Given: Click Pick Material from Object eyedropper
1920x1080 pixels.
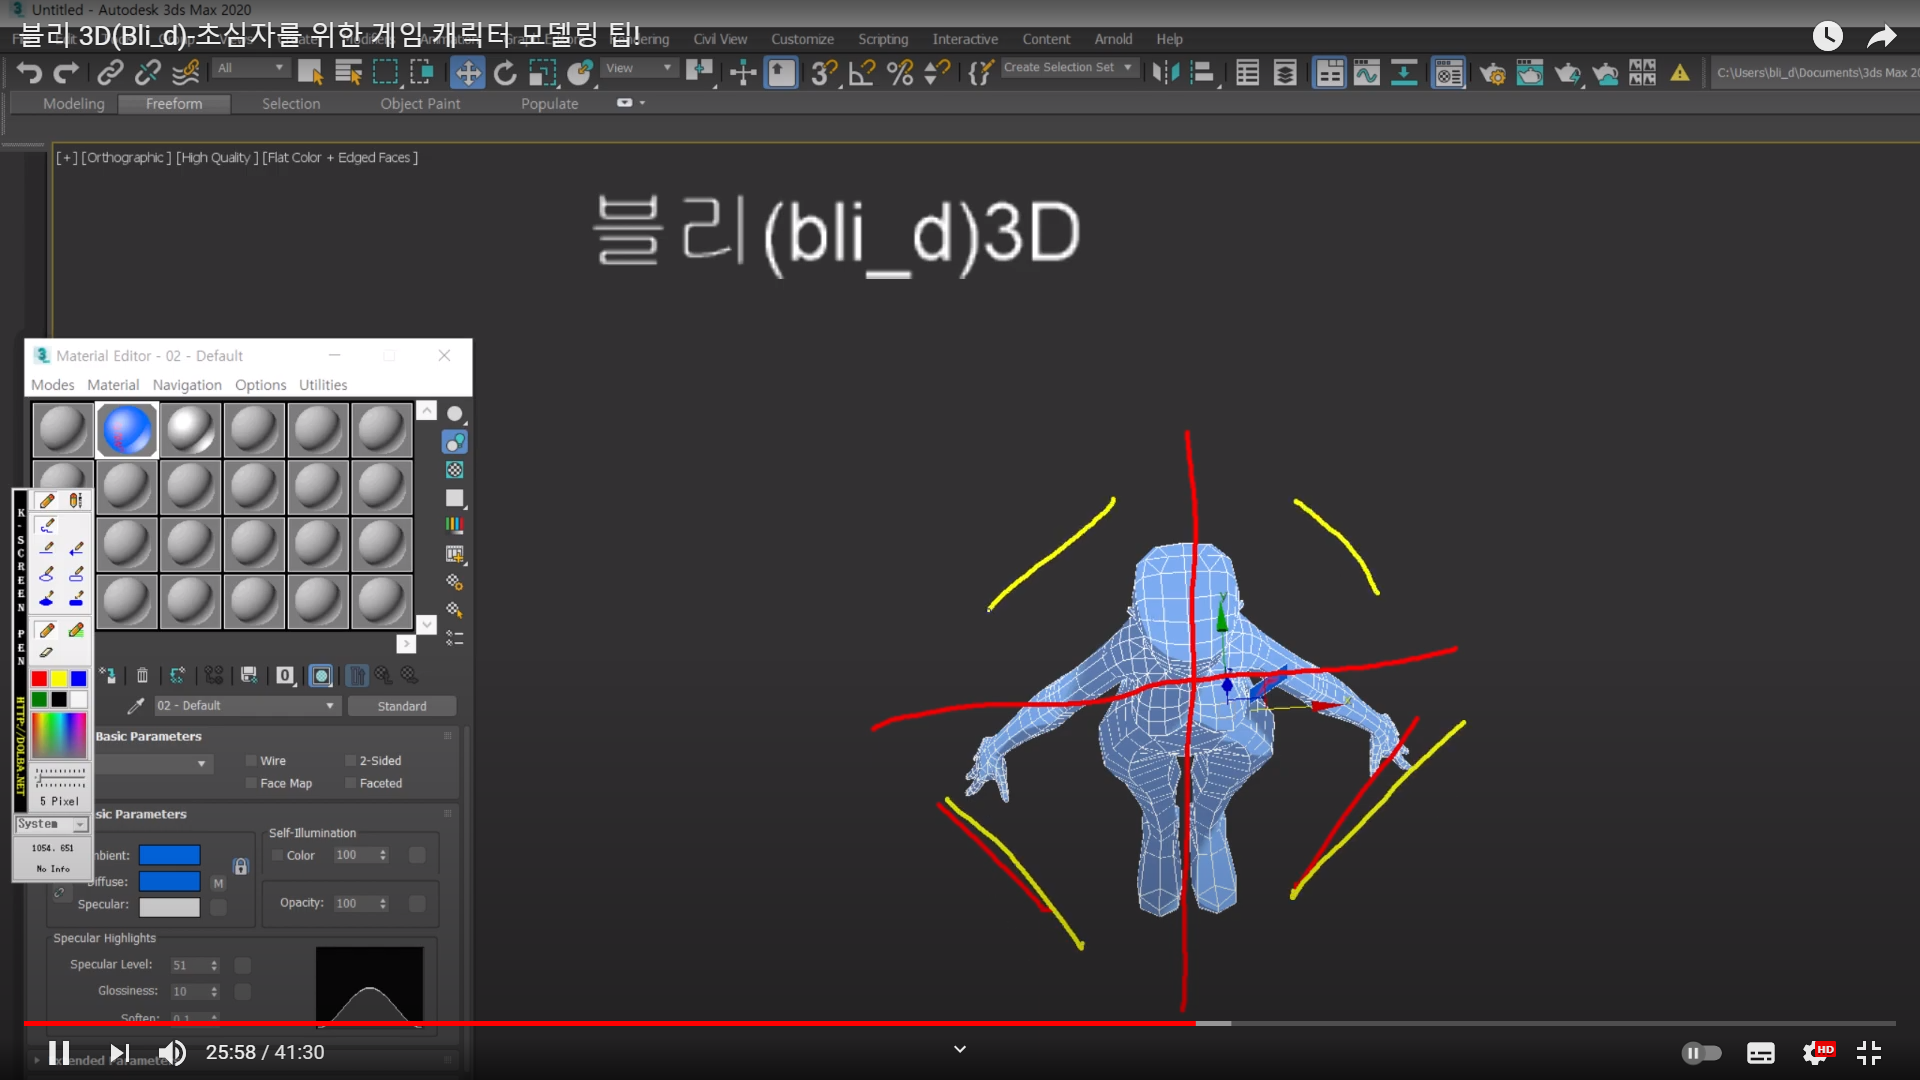Looking at the screenshot, I should pos(135,706).
